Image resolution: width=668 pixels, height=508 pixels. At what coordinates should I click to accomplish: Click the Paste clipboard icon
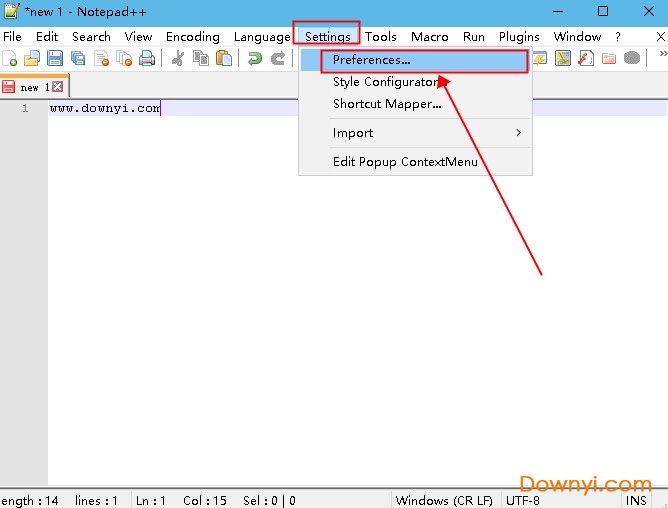click(224, 58)
